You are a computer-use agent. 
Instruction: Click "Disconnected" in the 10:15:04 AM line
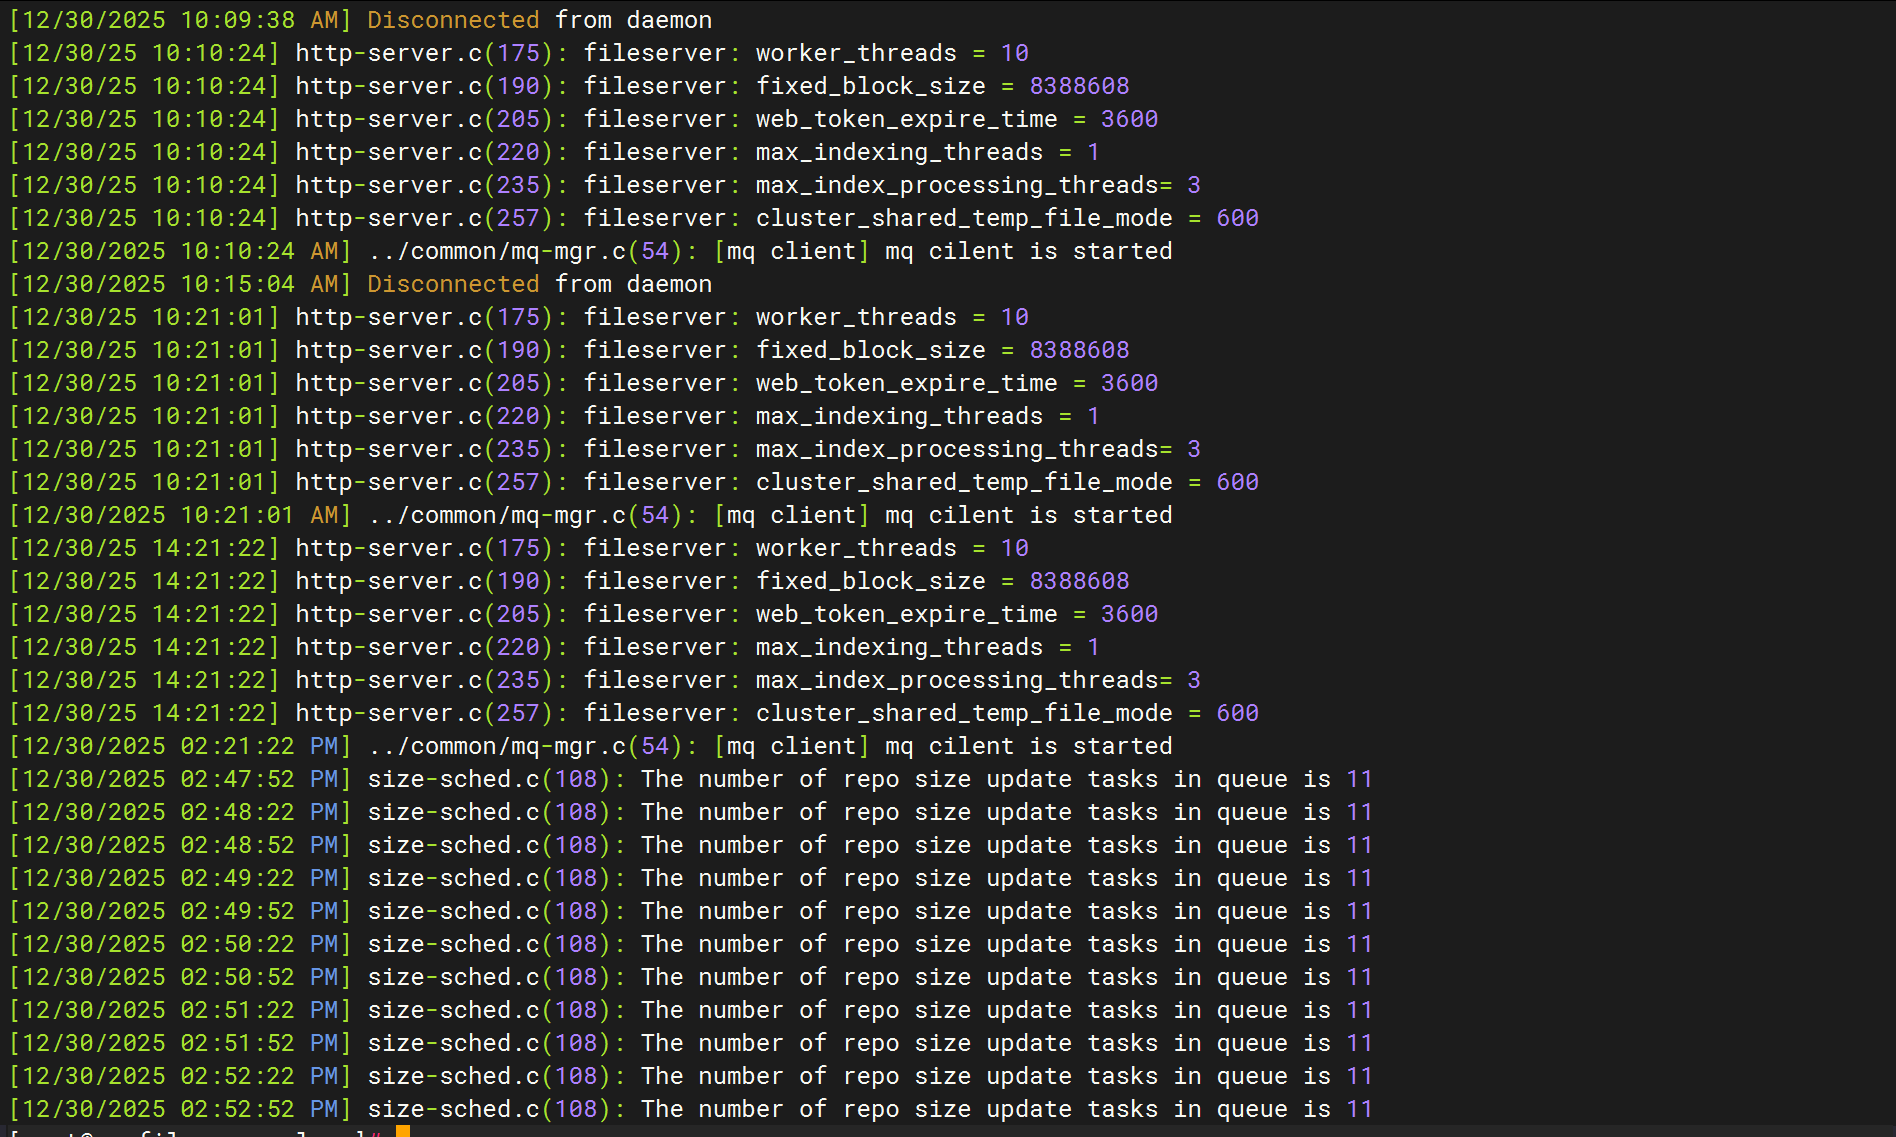(x=453, y=284)
